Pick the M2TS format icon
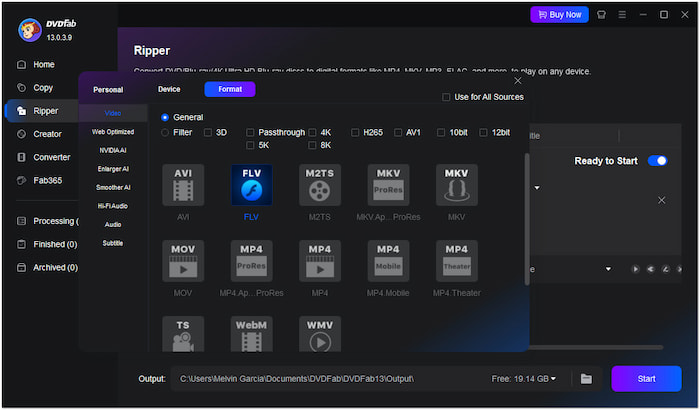The image size is (700, 410). [319, 186]
